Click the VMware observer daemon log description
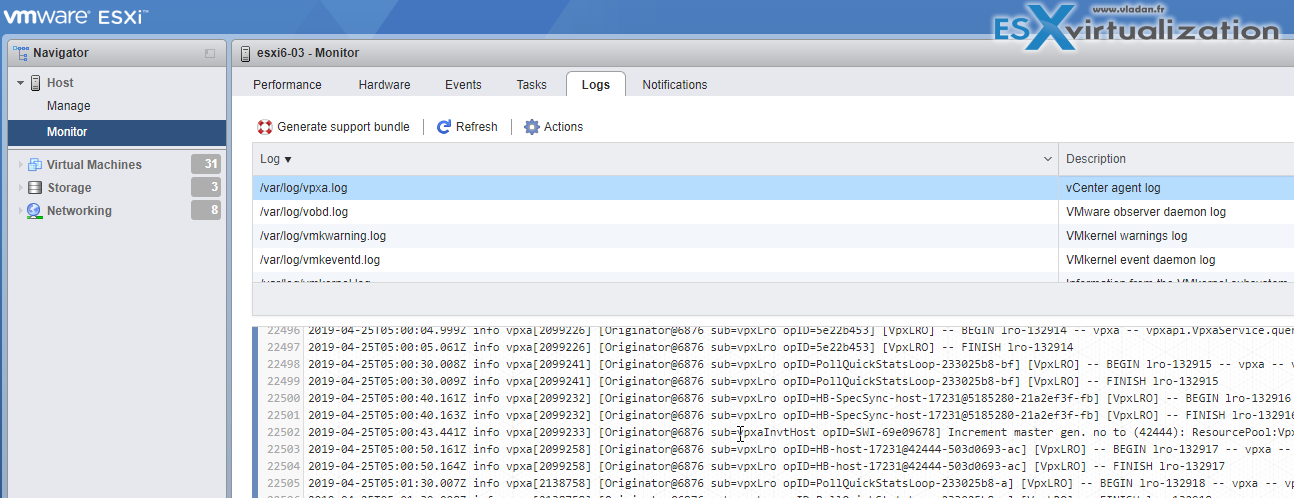The width and height of the screenshot is (1294, 498). [x=1145, y=212]
